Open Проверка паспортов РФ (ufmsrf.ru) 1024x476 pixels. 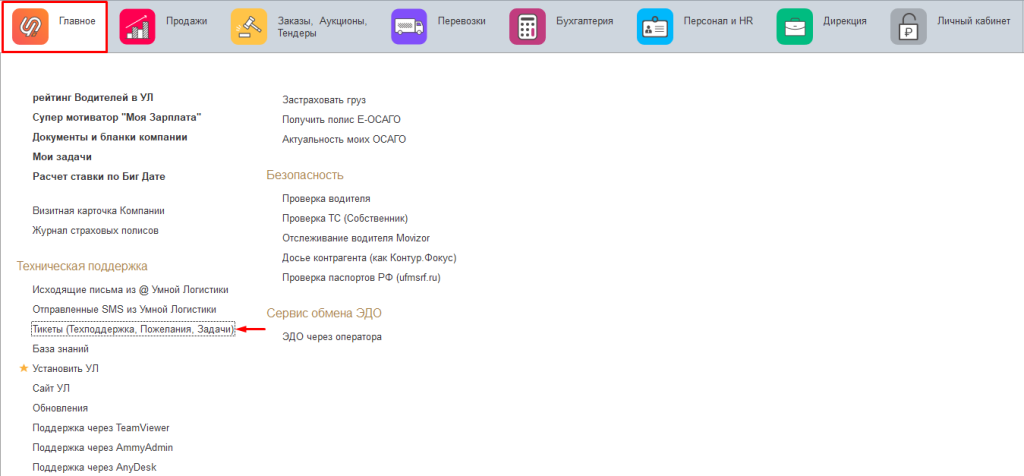pos(362,278)
